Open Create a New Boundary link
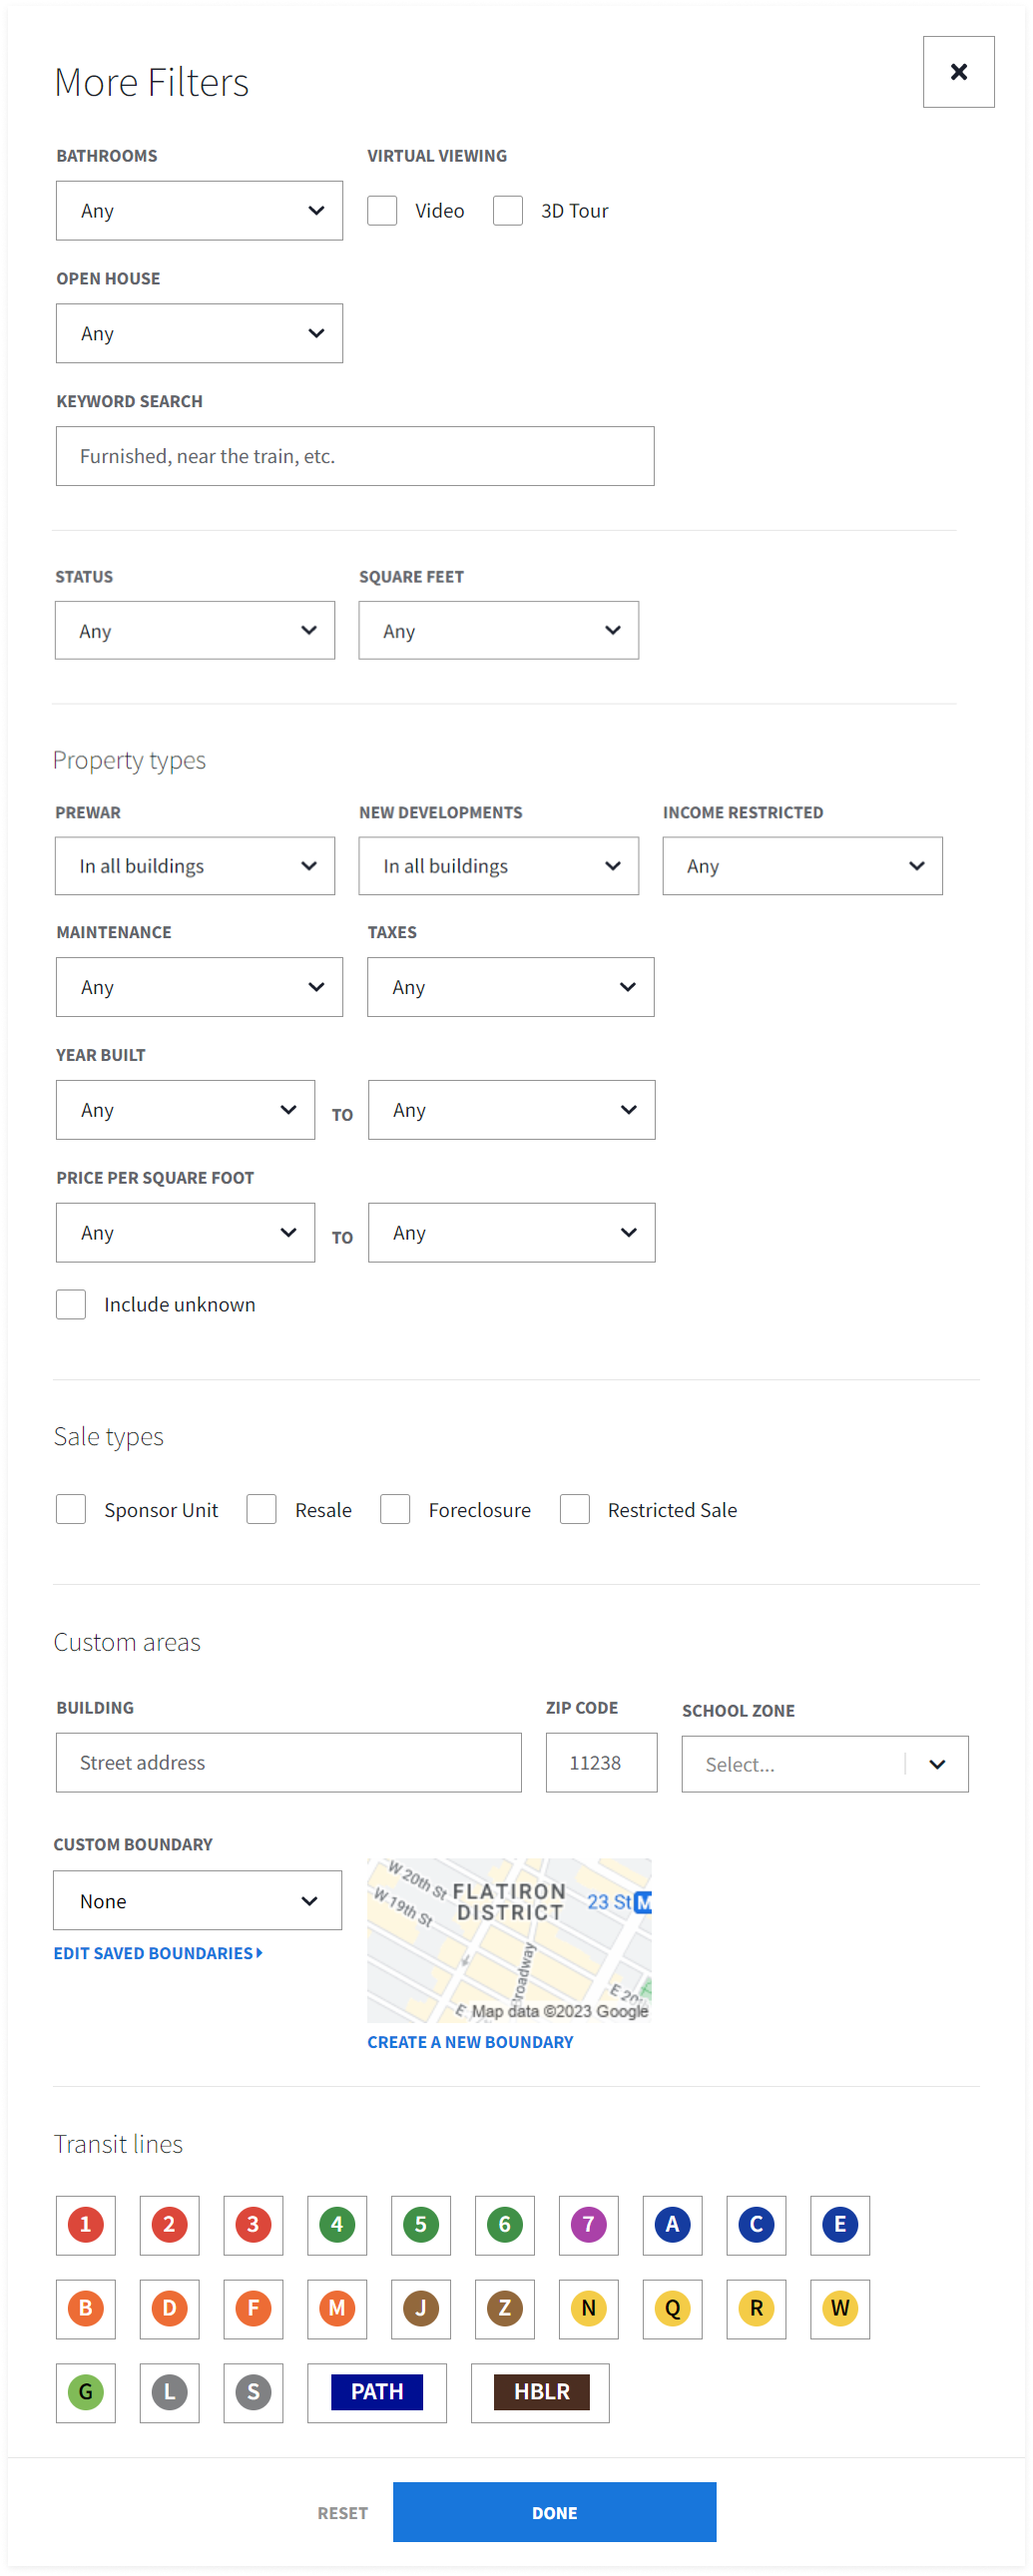The width and height of the screenshot is (1033, 2576). 470,2042
